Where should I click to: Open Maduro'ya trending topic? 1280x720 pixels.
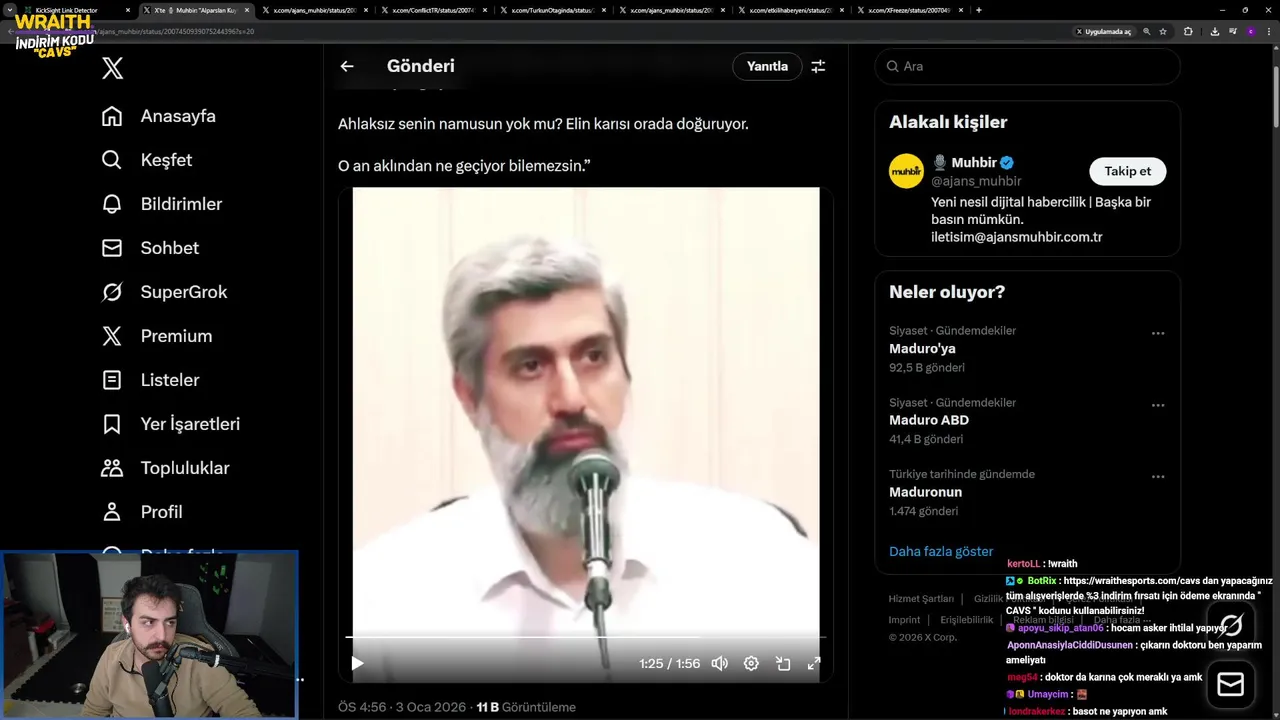[x=922, y=349]
